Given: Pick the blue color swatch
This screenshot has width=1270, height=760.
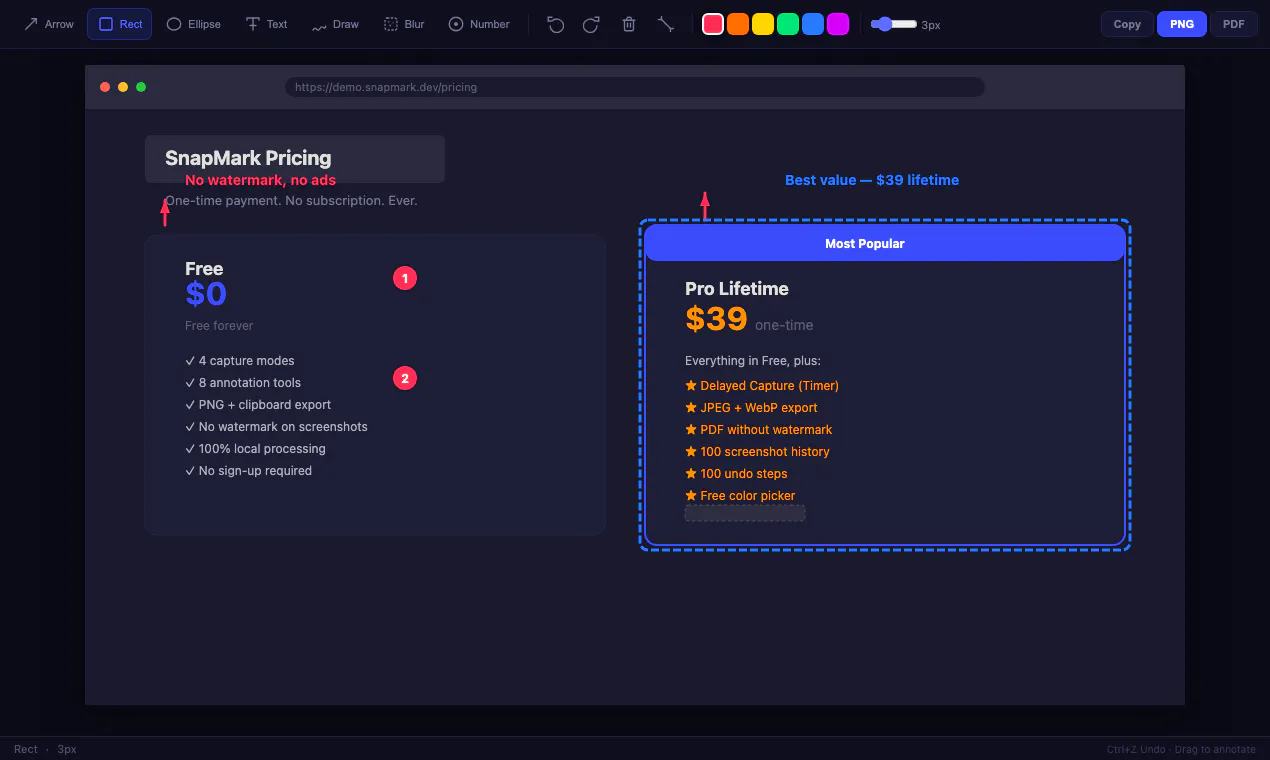Looking at the screenshot, I should pos(813,24).
